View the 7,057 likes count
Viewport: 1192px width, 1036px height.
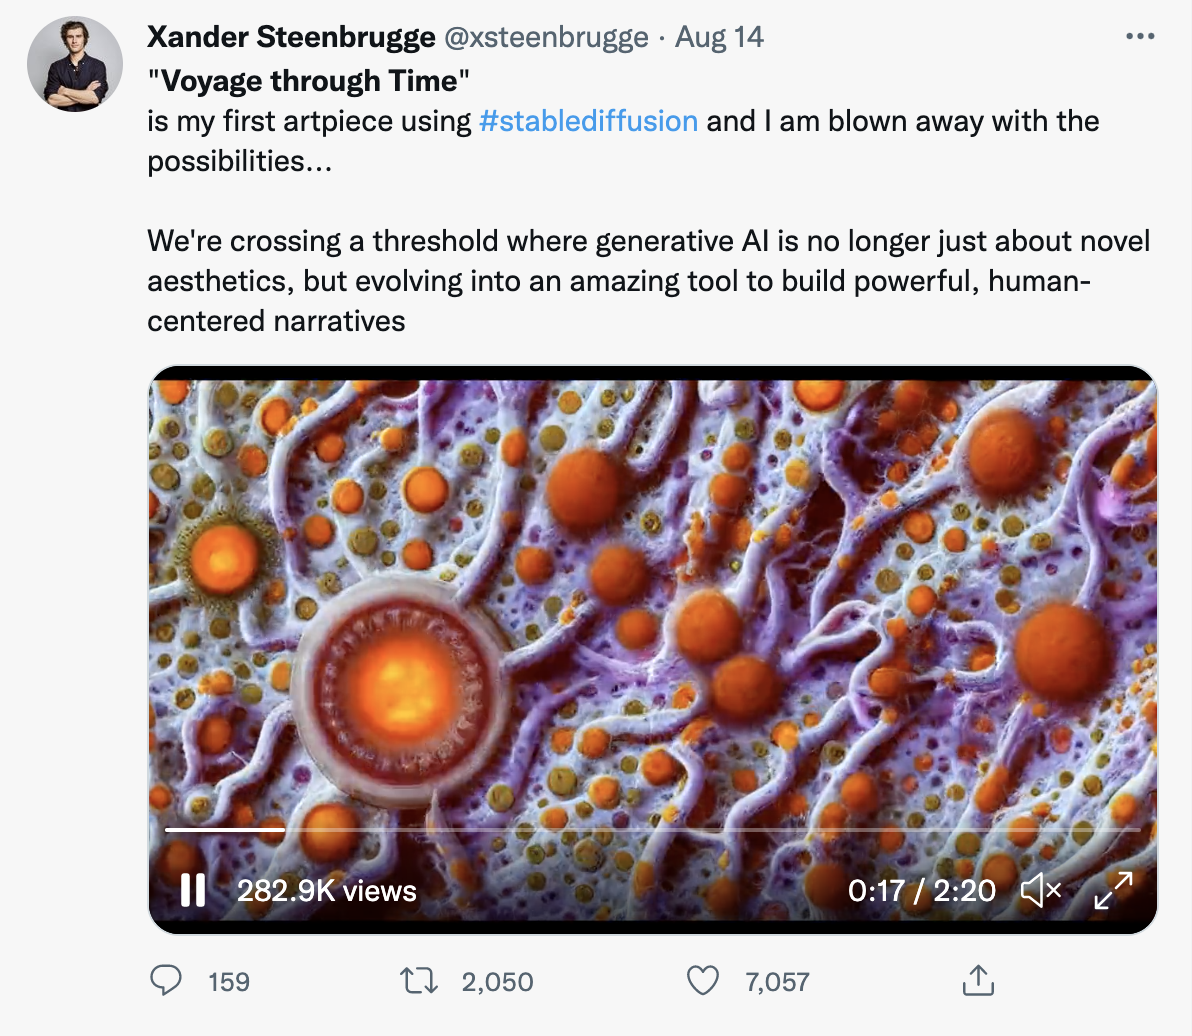point(776,982)
